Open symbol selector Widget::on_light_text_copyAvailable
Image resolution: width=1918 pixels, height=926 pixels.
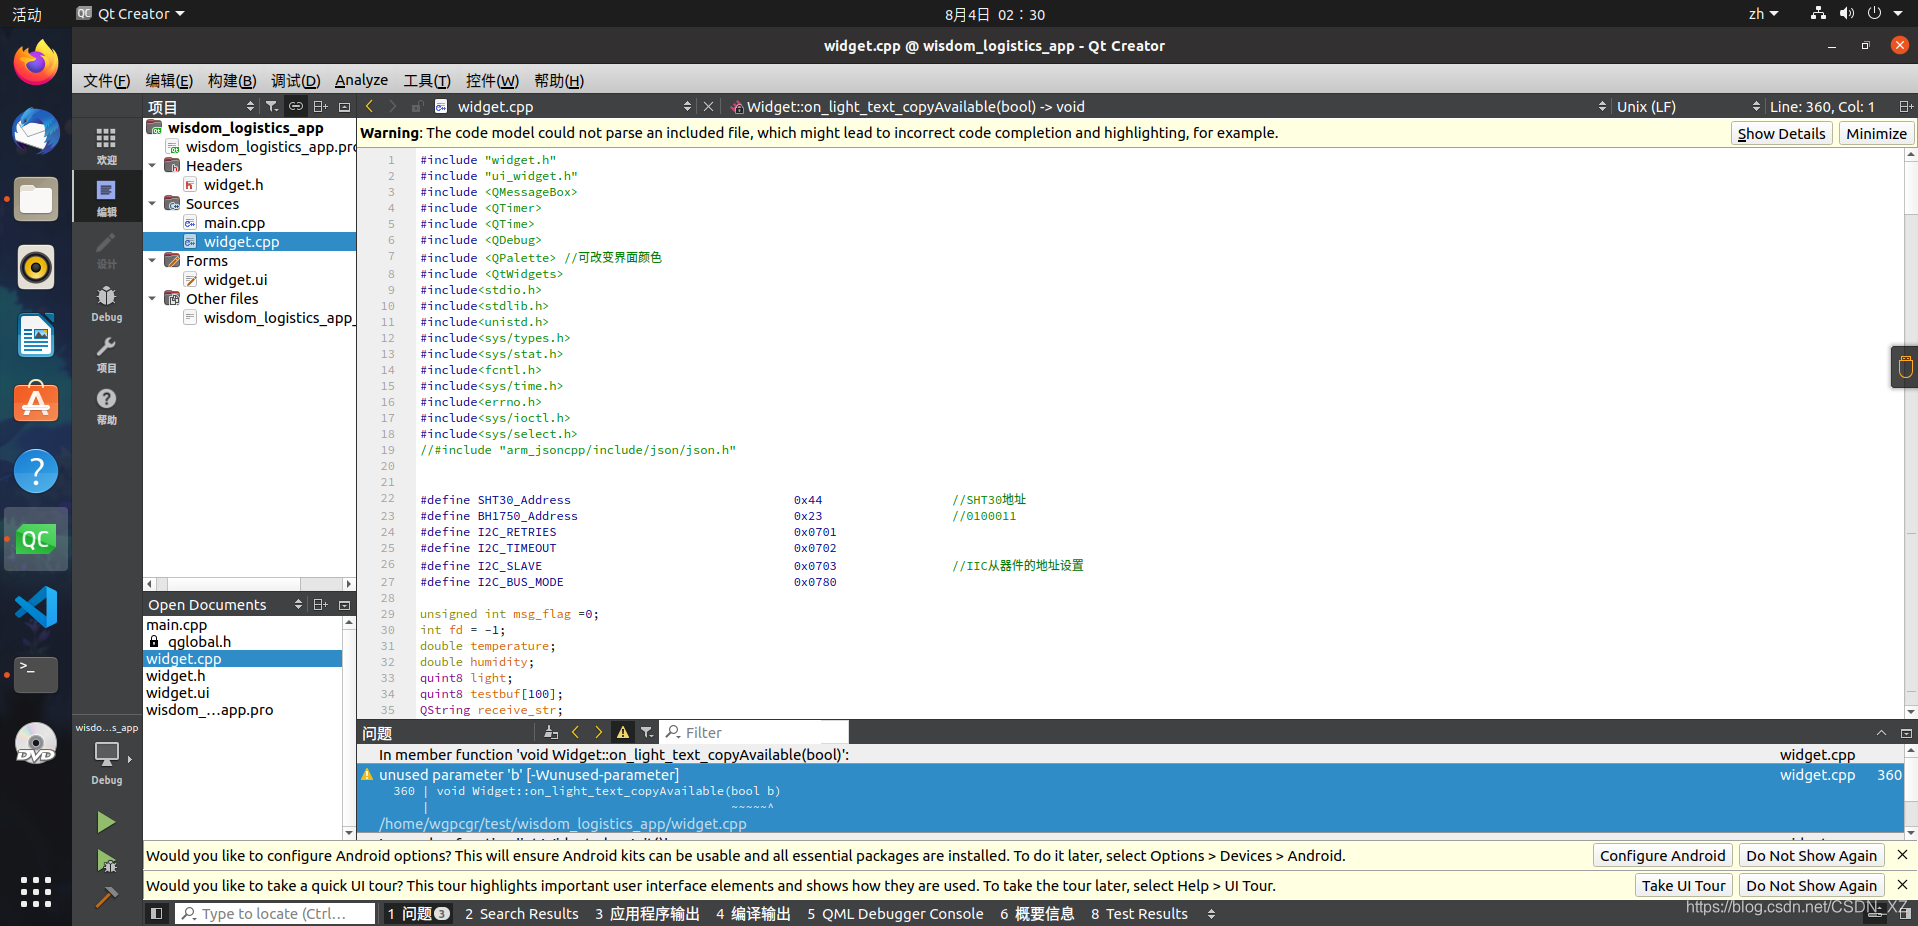point(1168,106)
